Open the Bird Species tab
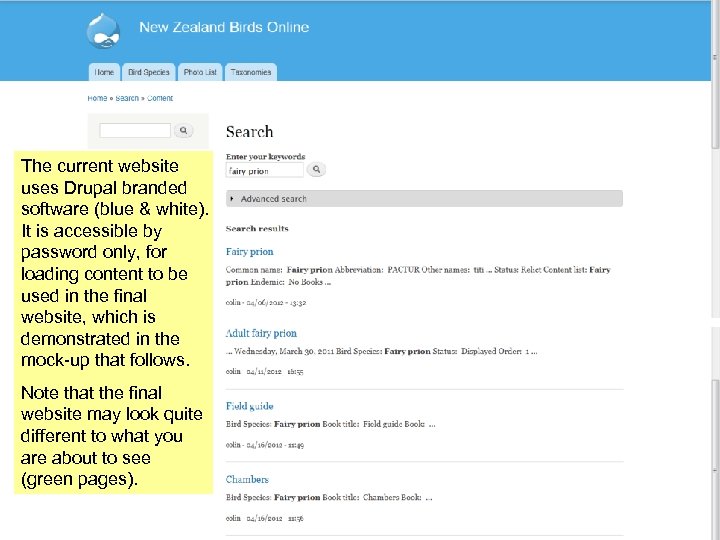 (x=149, y=72)
